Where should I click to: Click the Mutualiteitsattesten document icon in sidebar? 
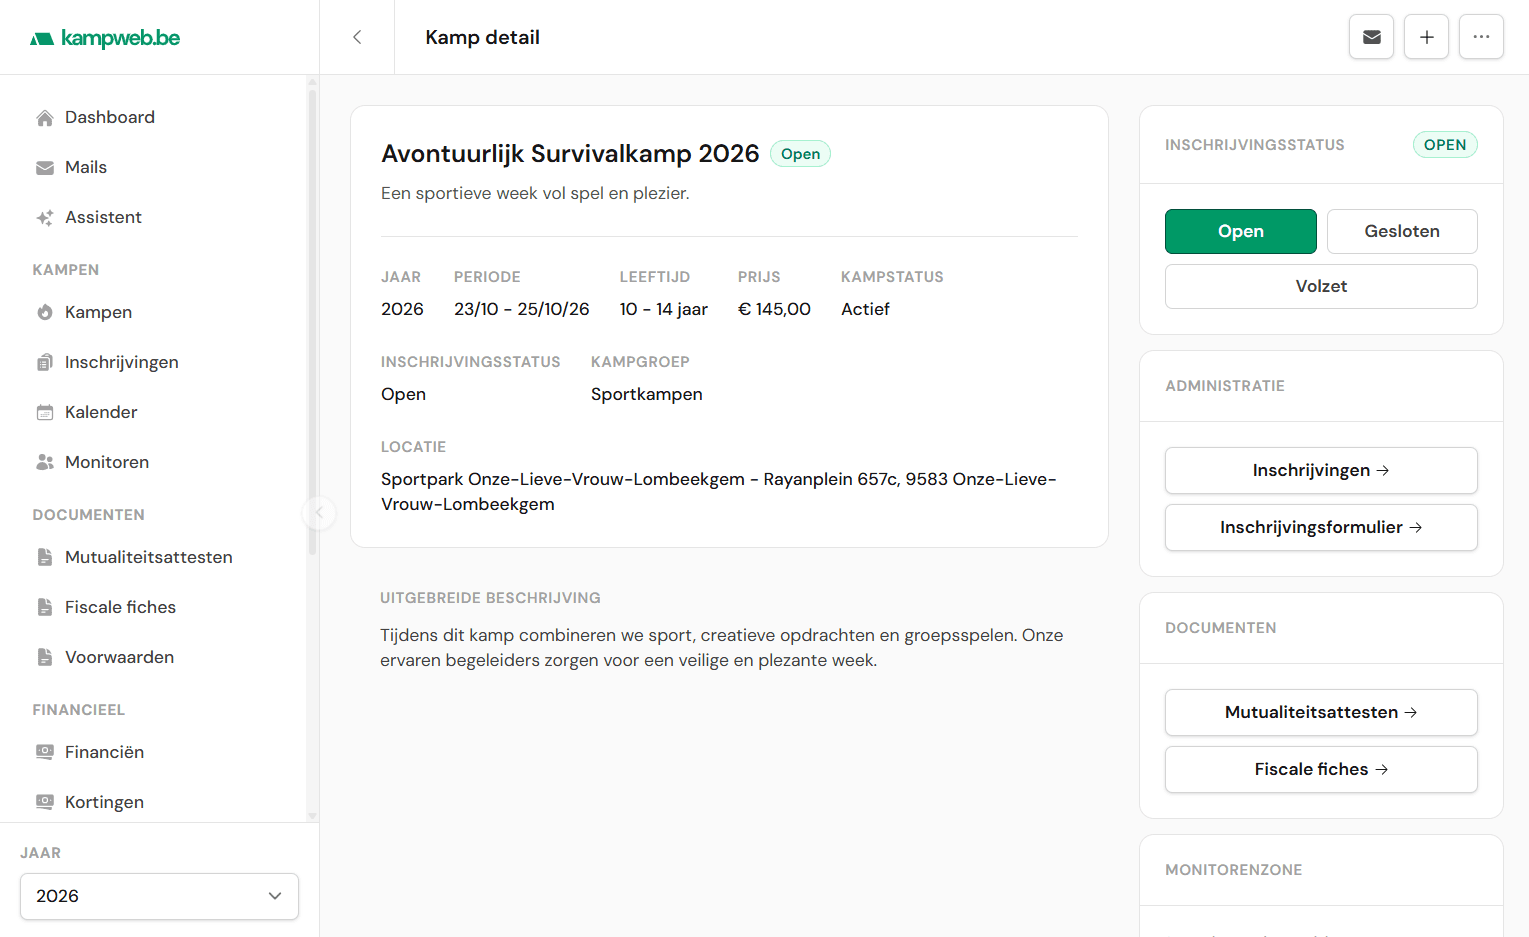45,558
